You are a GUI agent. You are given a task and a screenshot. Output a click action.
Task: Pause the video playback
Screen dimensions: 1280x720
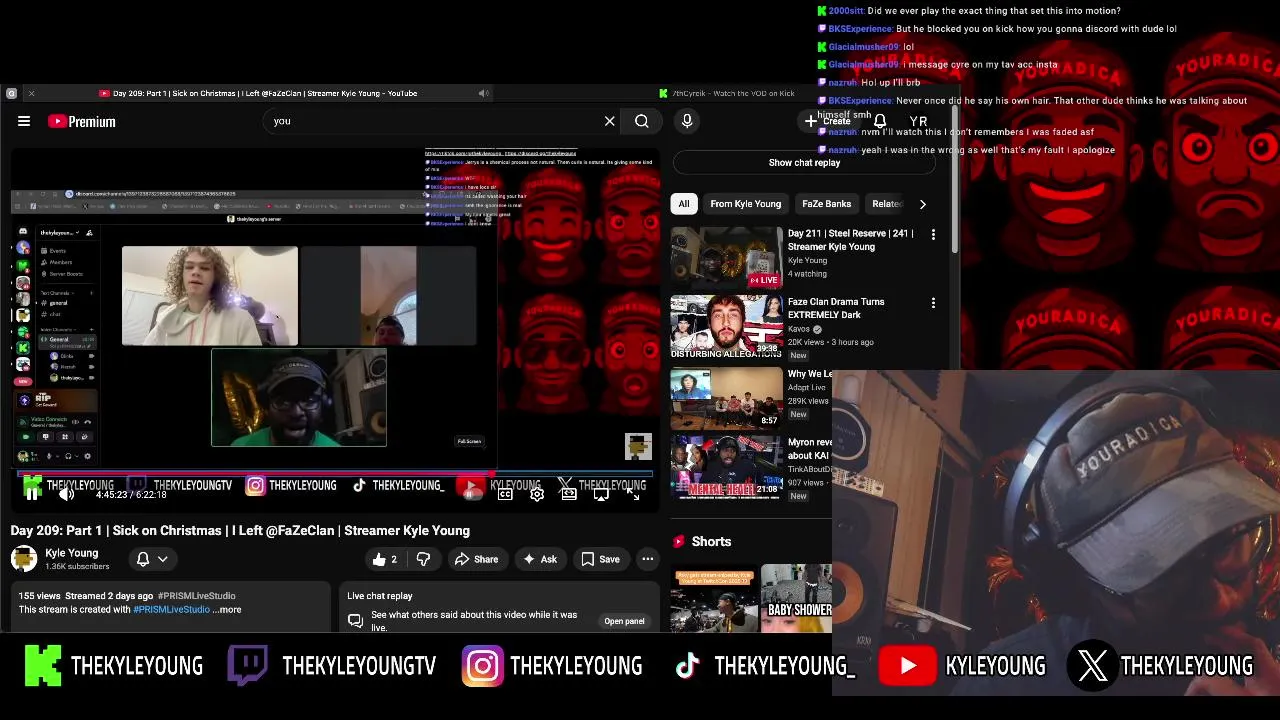click(x=32, y=494)
